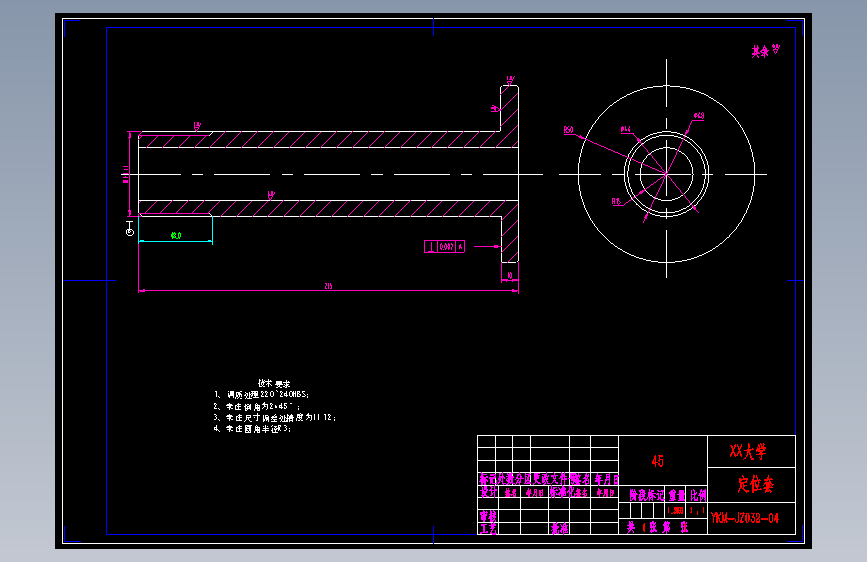Select the material value "45" in title block

pos(657,461)
